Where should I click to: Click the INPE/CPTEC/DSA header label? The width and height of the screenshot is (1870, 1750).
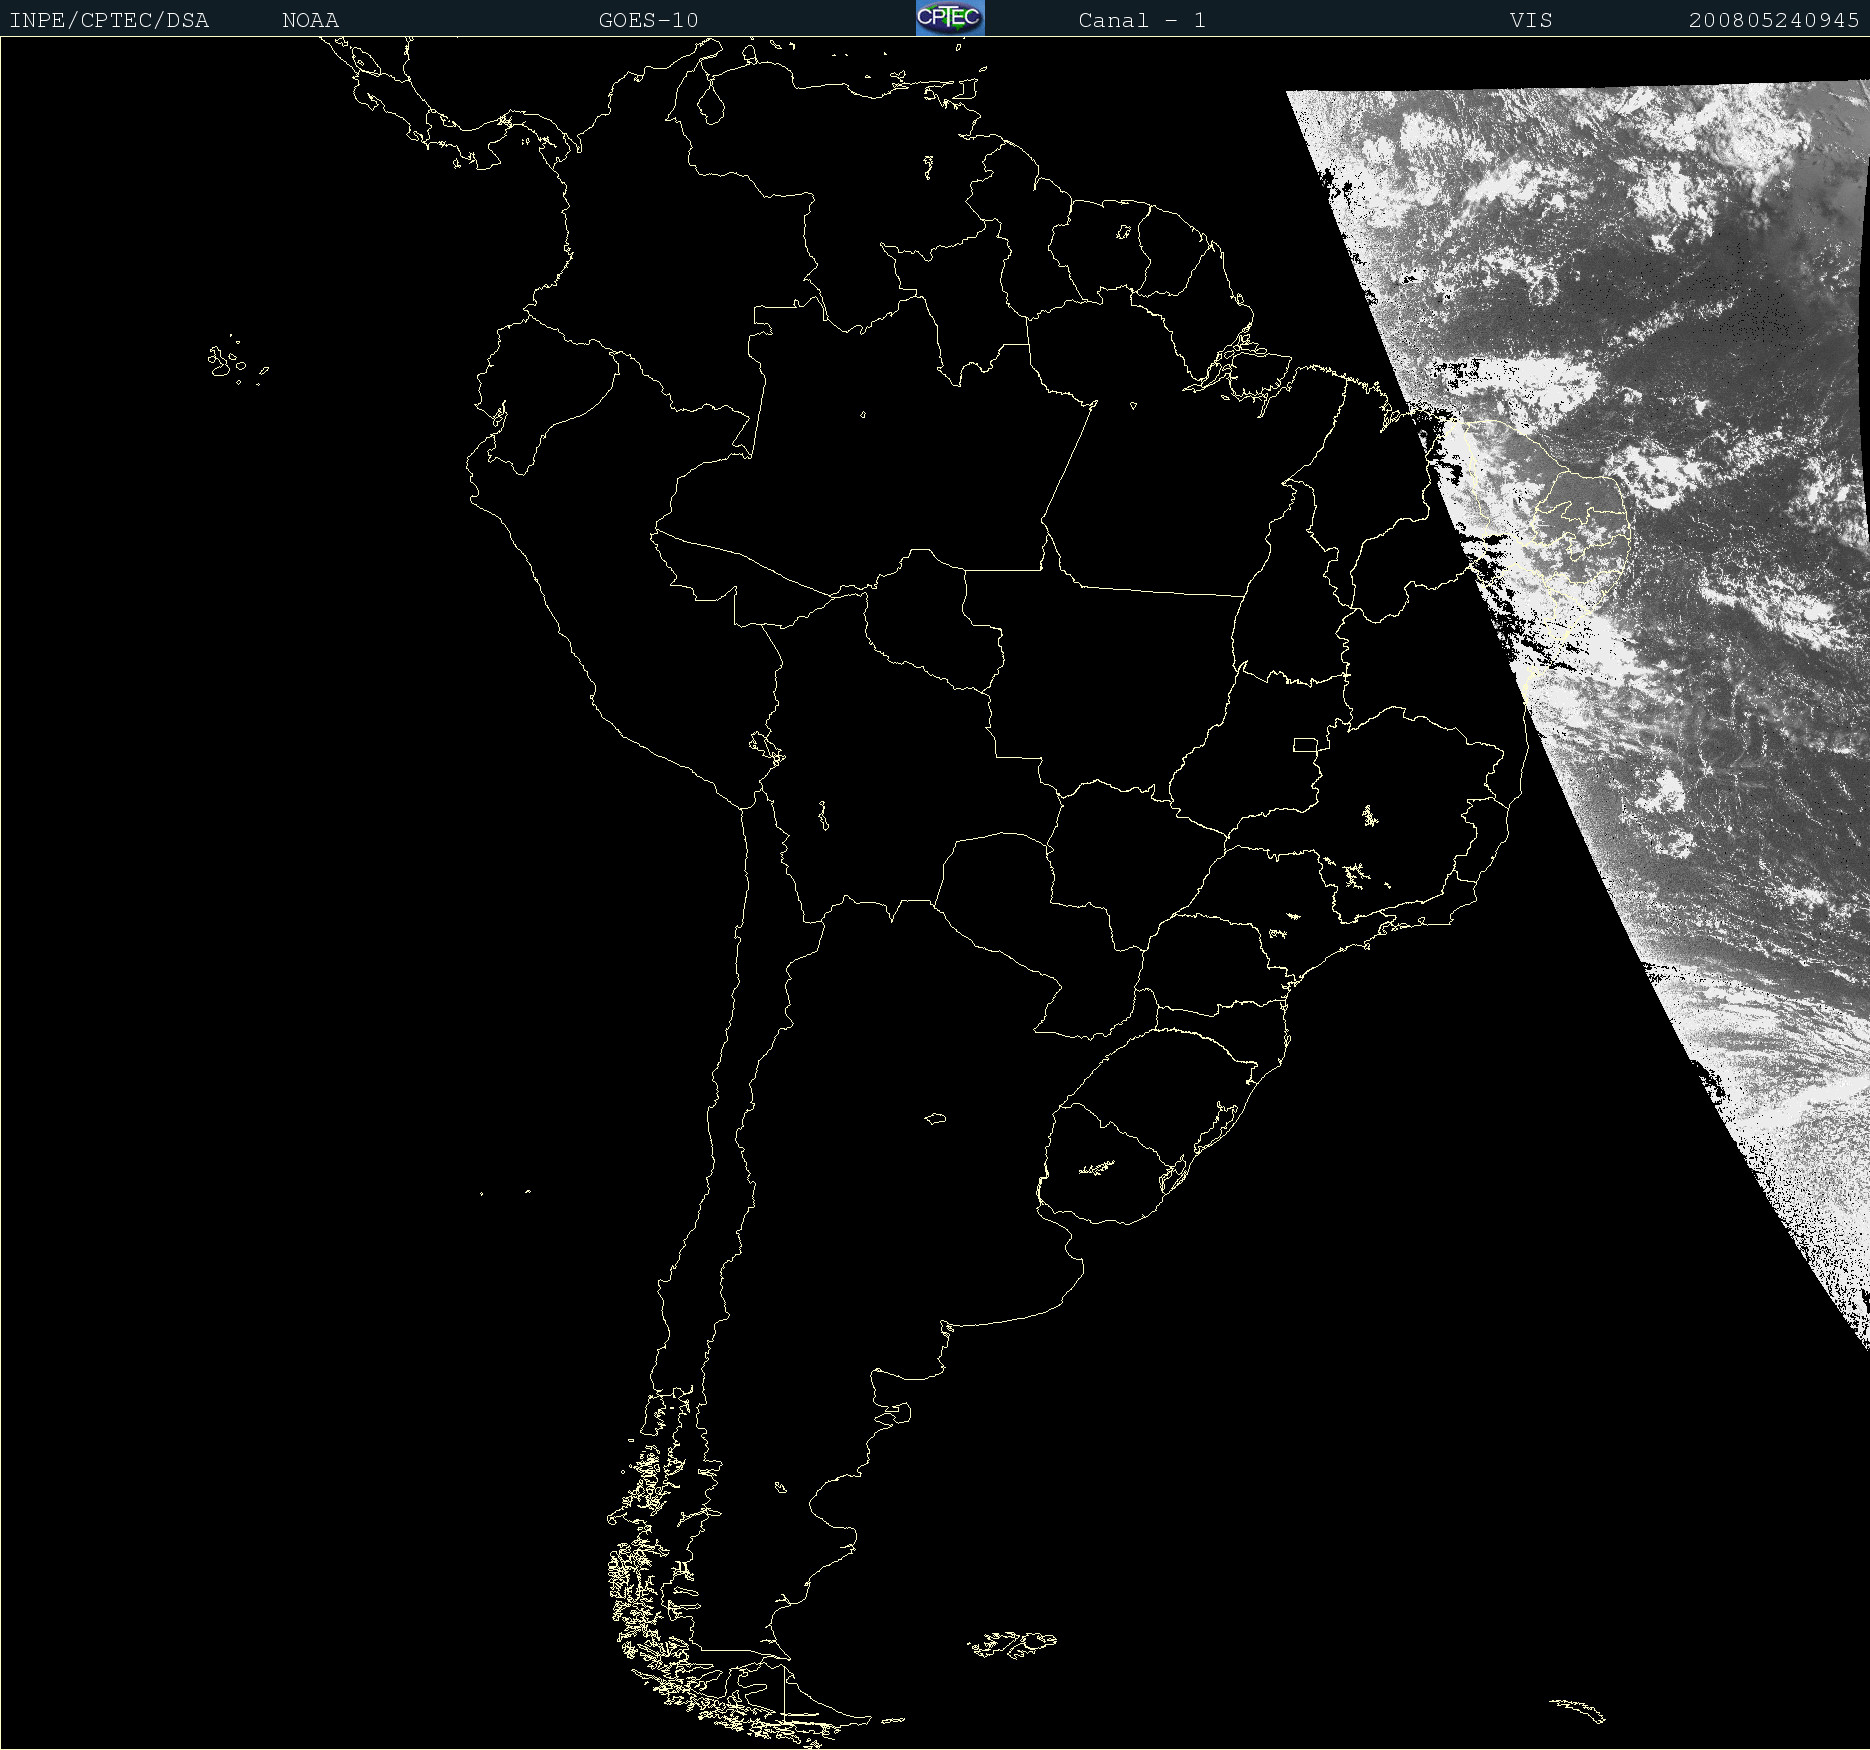[x=109, y=20]
